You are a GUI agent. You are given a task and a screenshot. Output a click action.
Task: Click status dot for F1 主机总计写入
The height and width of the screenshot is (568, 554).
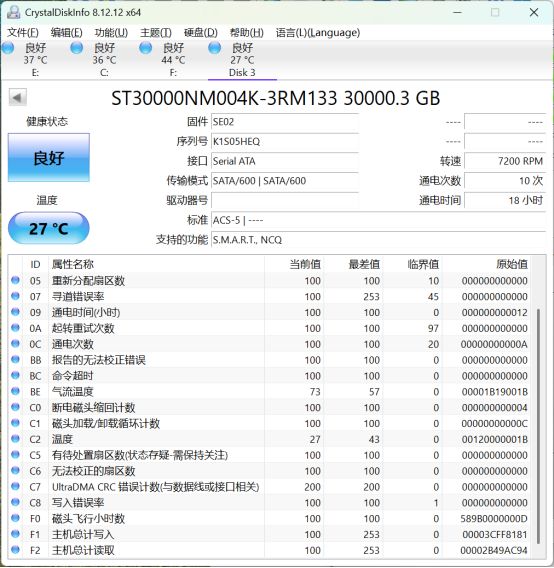pyautogui.click(x=15, y=534)
